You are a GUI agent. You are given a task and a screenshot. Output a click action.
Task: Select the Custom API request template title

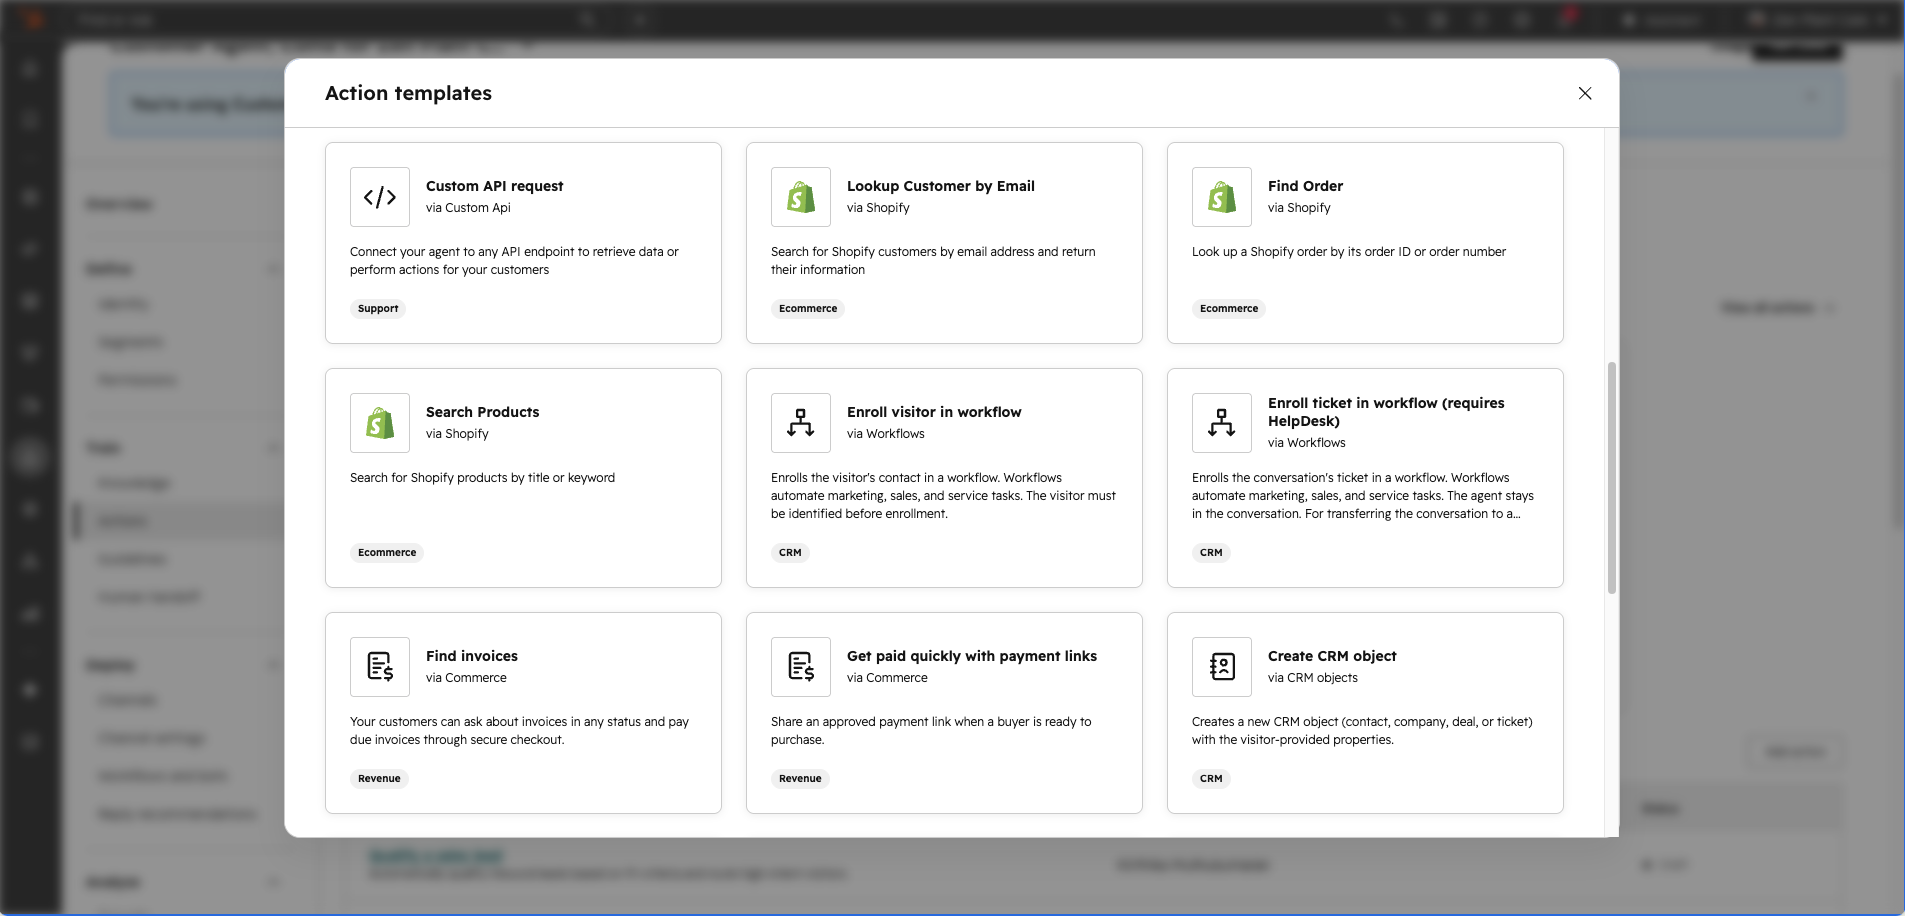click(x=494, y=186)
